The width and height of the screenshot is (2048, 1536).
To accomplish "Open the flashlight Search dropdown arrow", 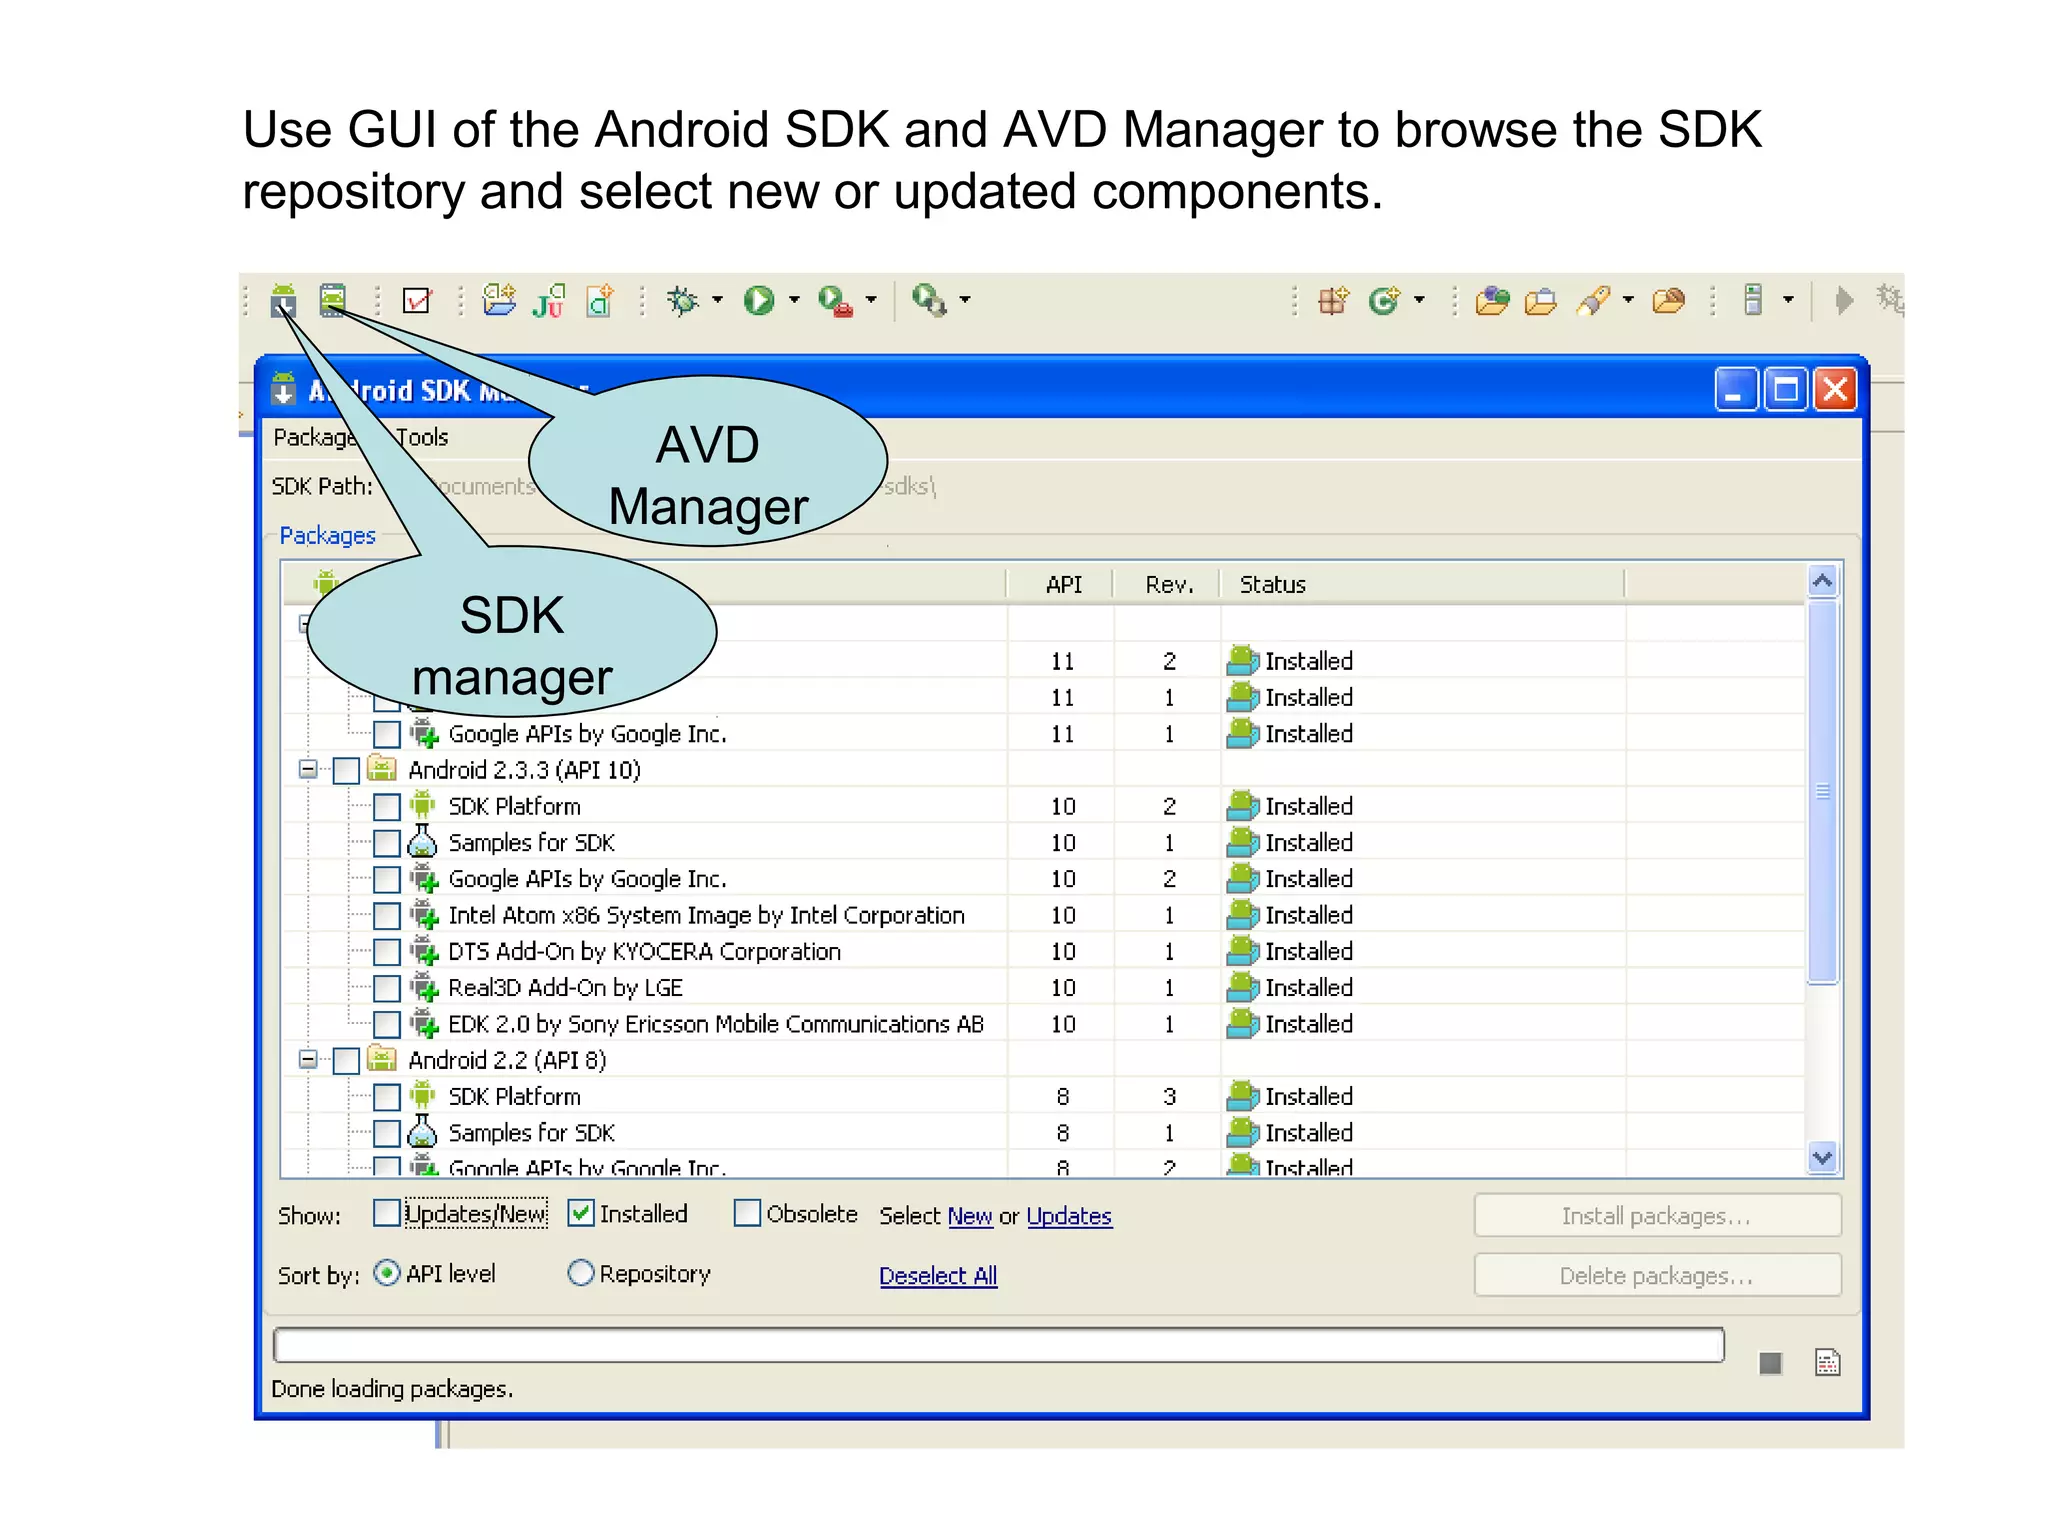I will click(x=1628, y=300).
